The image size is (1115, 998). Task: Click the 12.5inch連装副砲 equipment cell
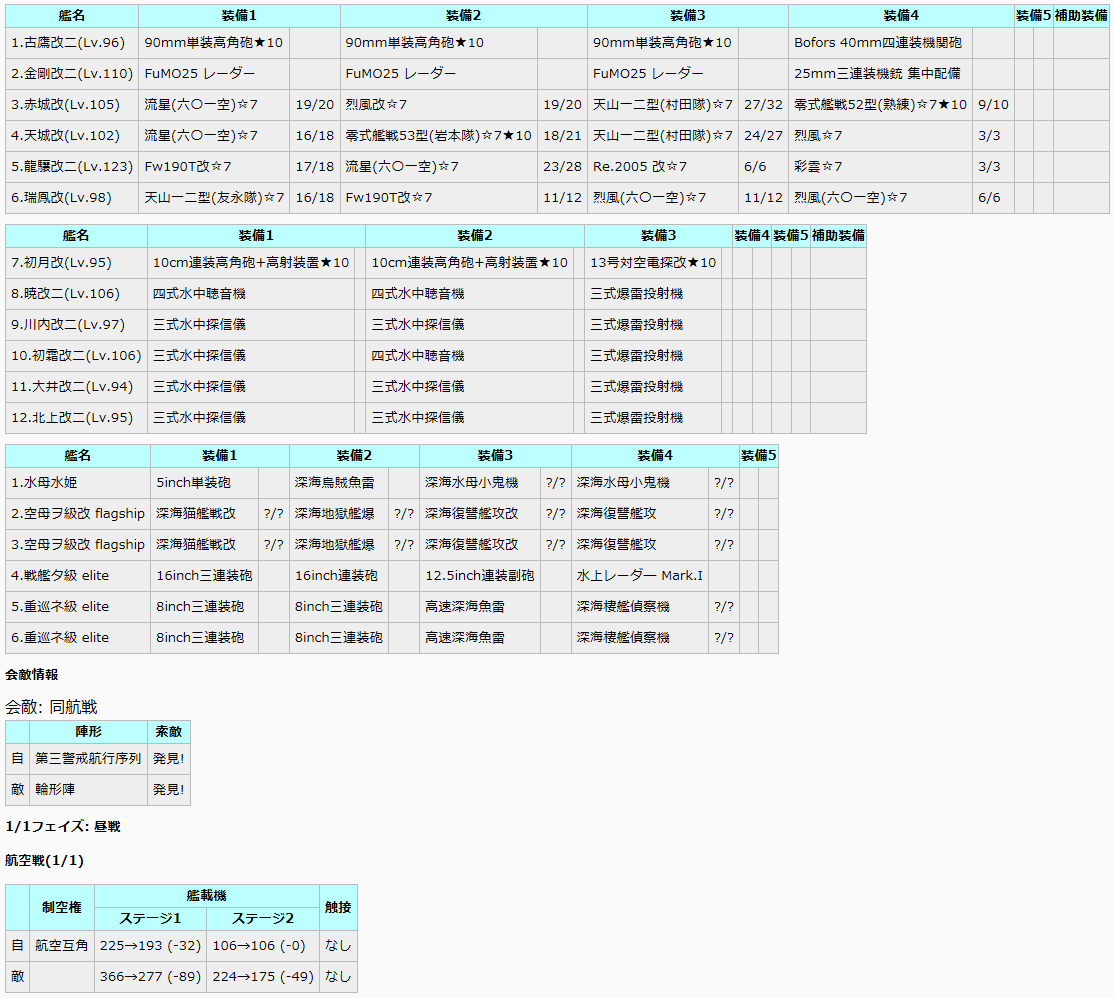point(479,576)
